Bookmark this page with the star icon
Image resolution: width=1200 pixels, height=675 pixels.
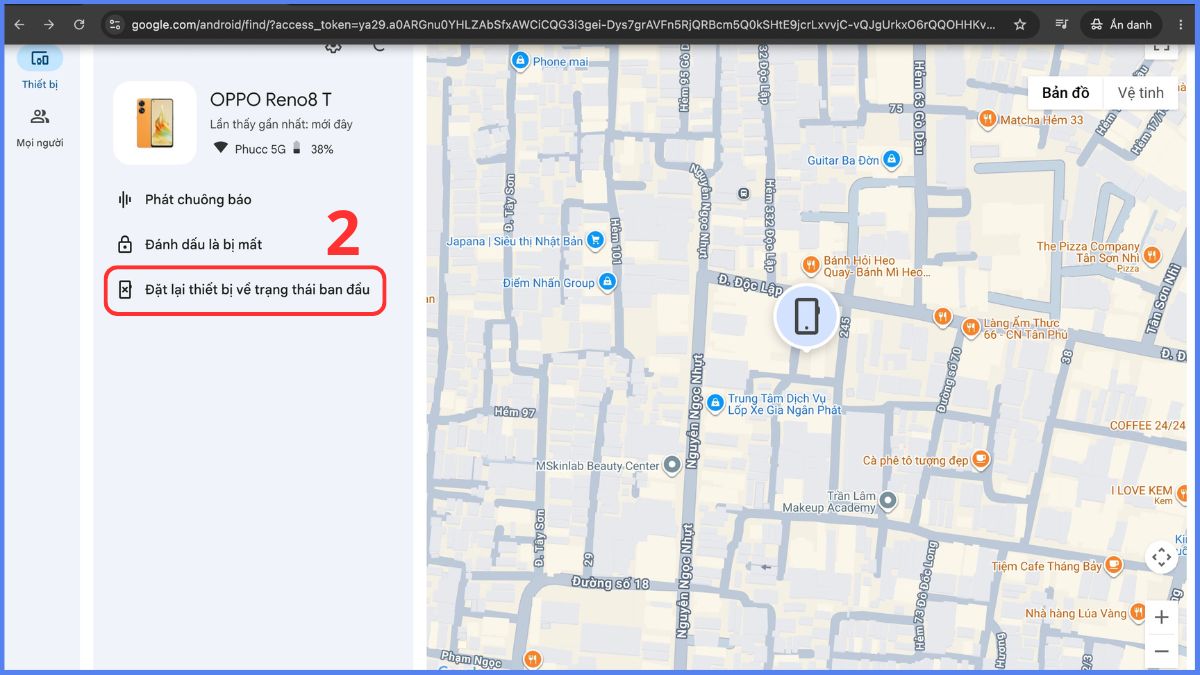pos(1020,24)
